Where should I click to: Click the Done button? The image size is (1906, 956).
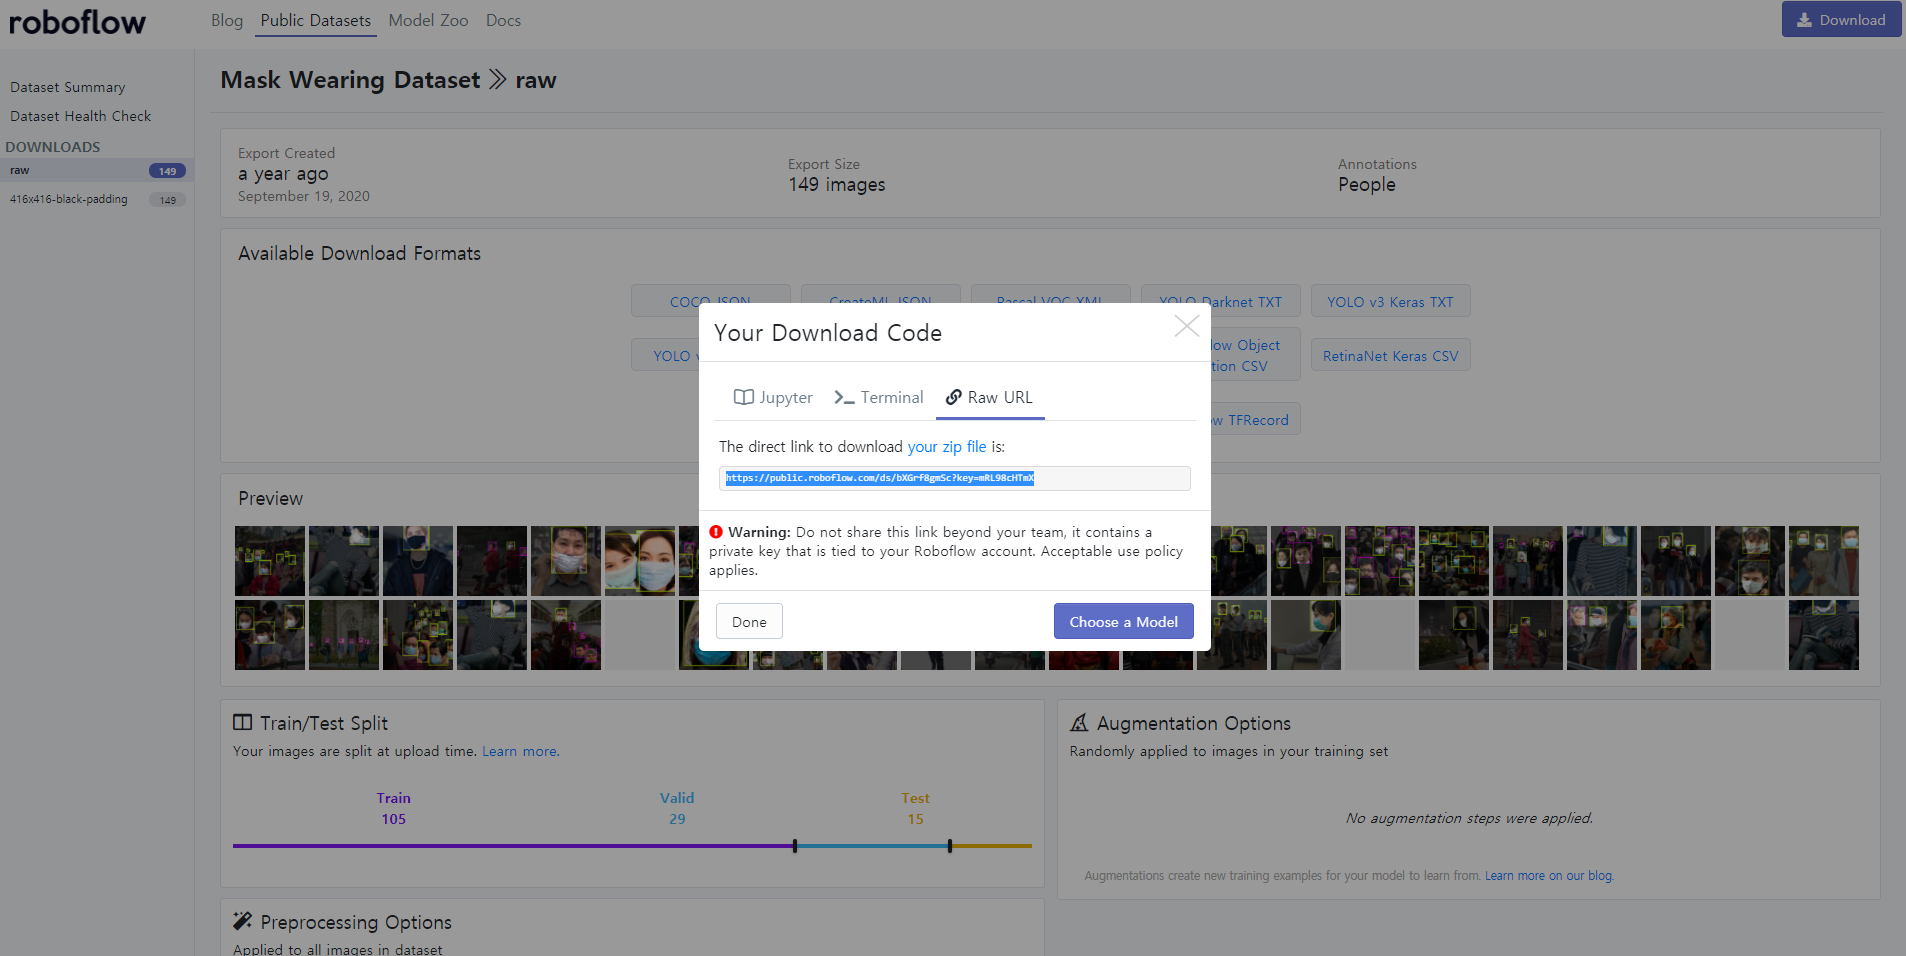point(749,621)
